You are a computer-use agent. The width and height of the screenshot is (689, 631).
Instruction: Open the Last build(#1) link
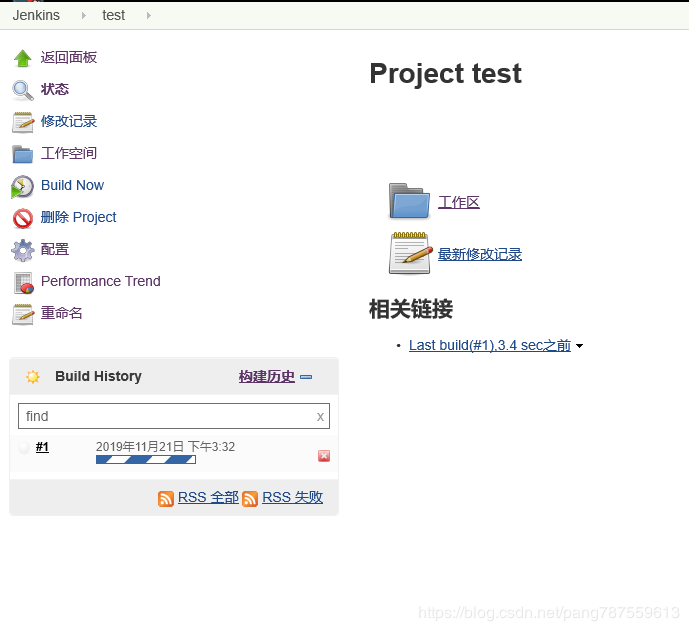pos(490,345)
